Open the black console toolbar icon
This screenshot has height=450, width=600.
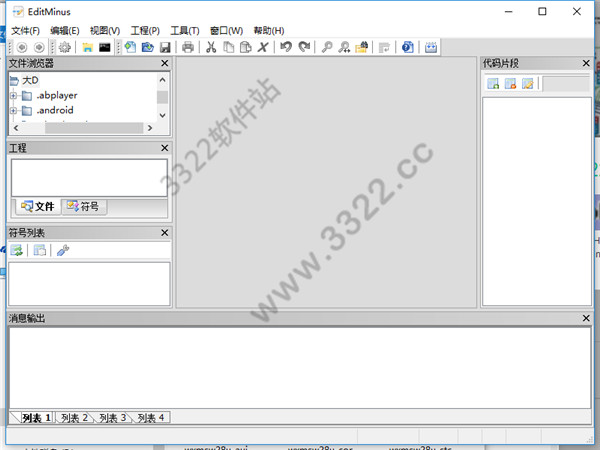click(105, 47)
